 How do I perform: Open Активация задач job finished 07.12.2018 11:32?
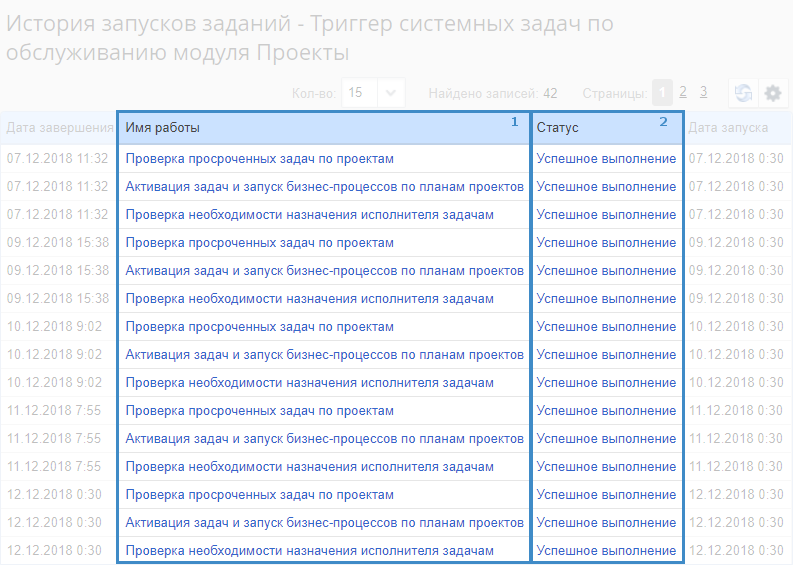324,186
